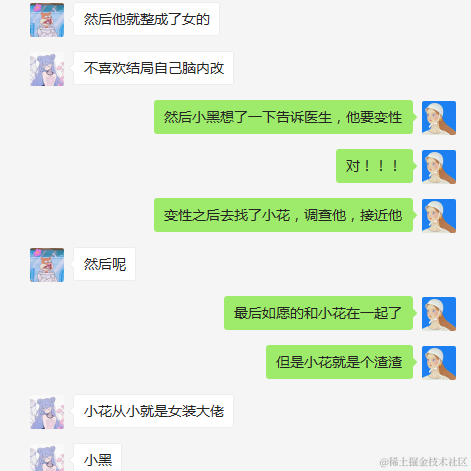Select the '小花从小就是女装大佬' message

click(x=153, y=411)
